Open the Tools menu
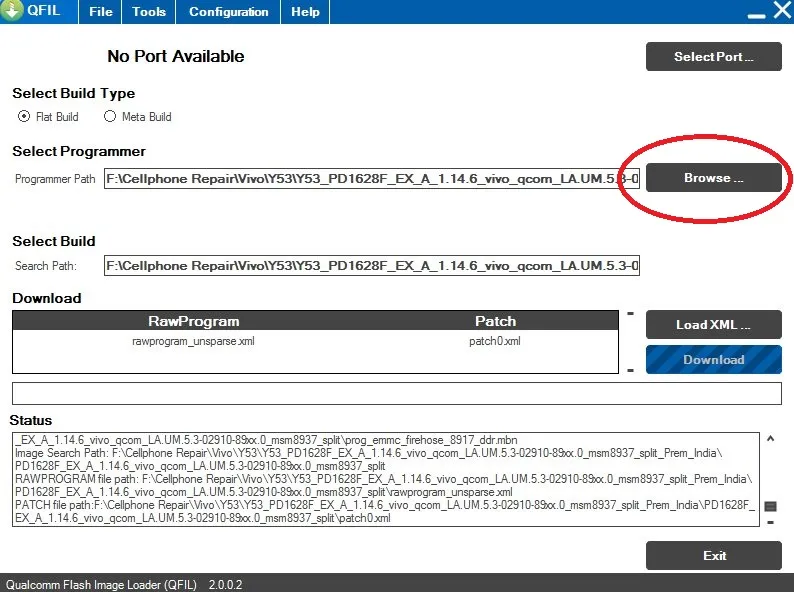 (149, 12)
